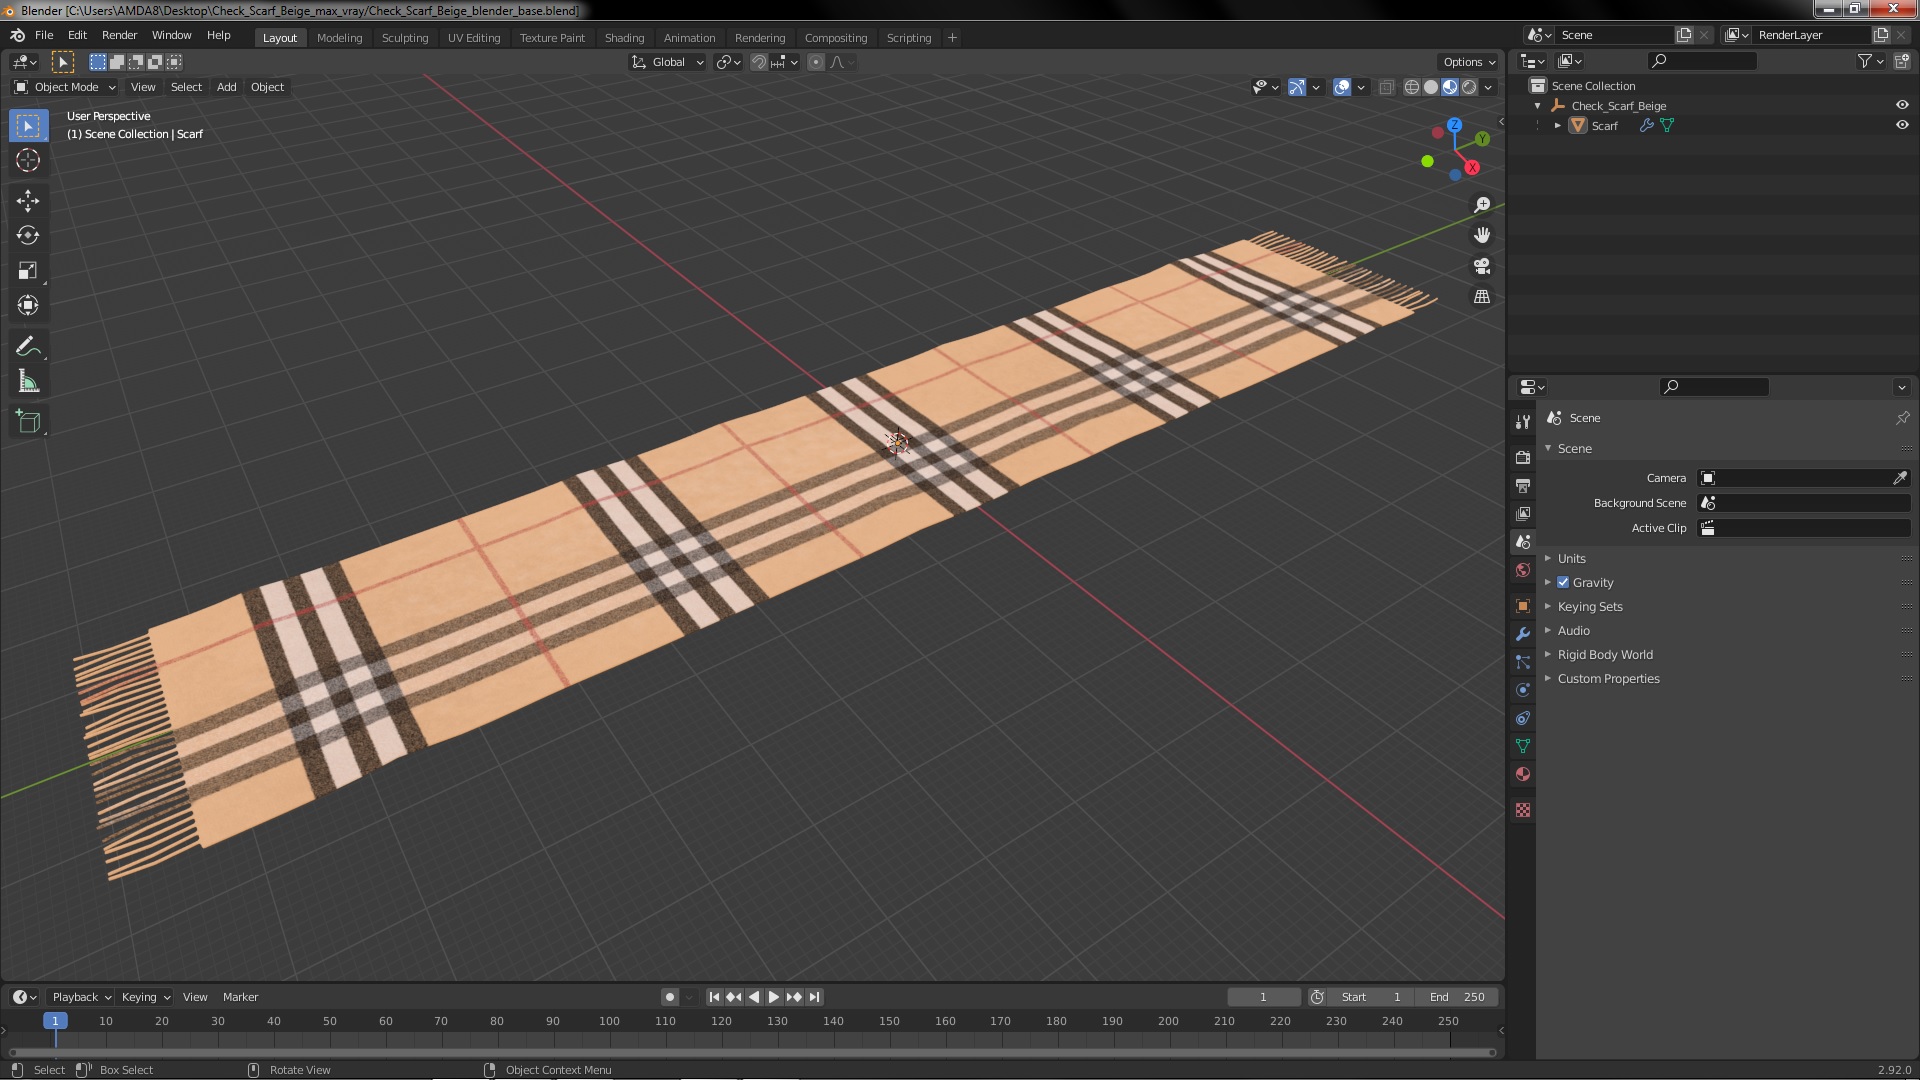Open the viewport Add menu
Image resolution: width=1920 pixels, height=1080 pixels.
coord(227,87)
